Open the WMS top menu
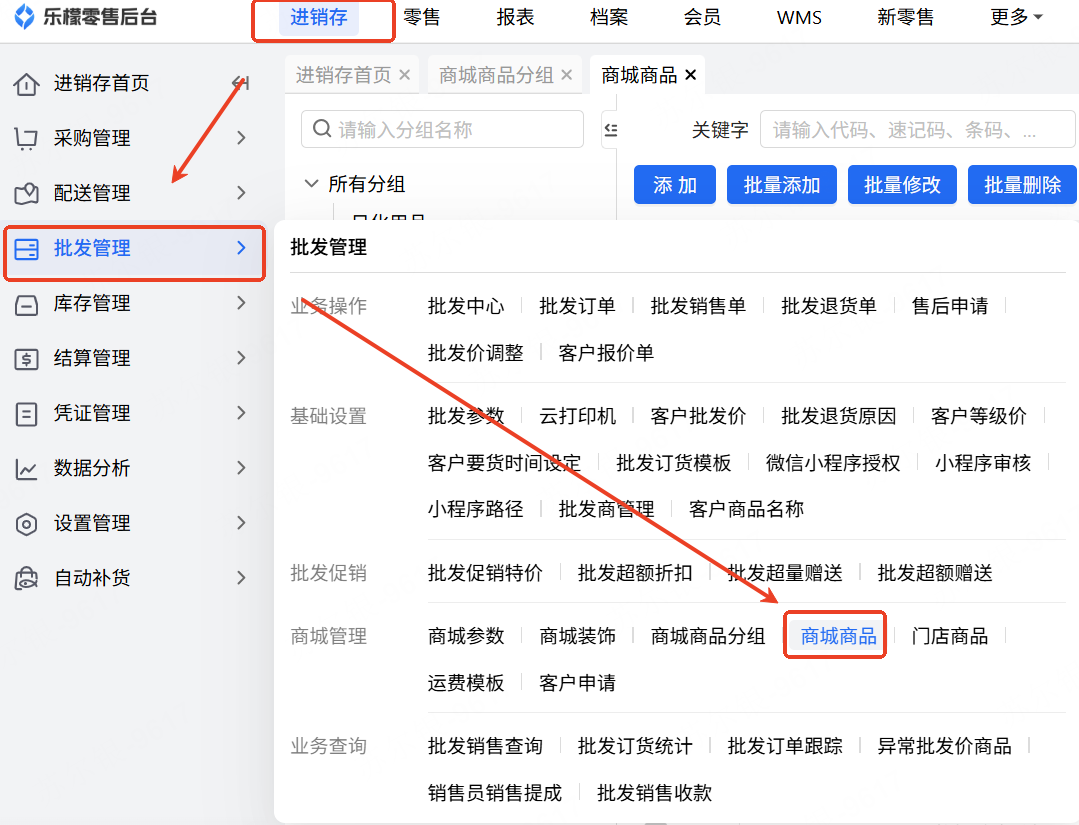The width and height of the screenshot is (1079, 825). (x=799, y=17)
